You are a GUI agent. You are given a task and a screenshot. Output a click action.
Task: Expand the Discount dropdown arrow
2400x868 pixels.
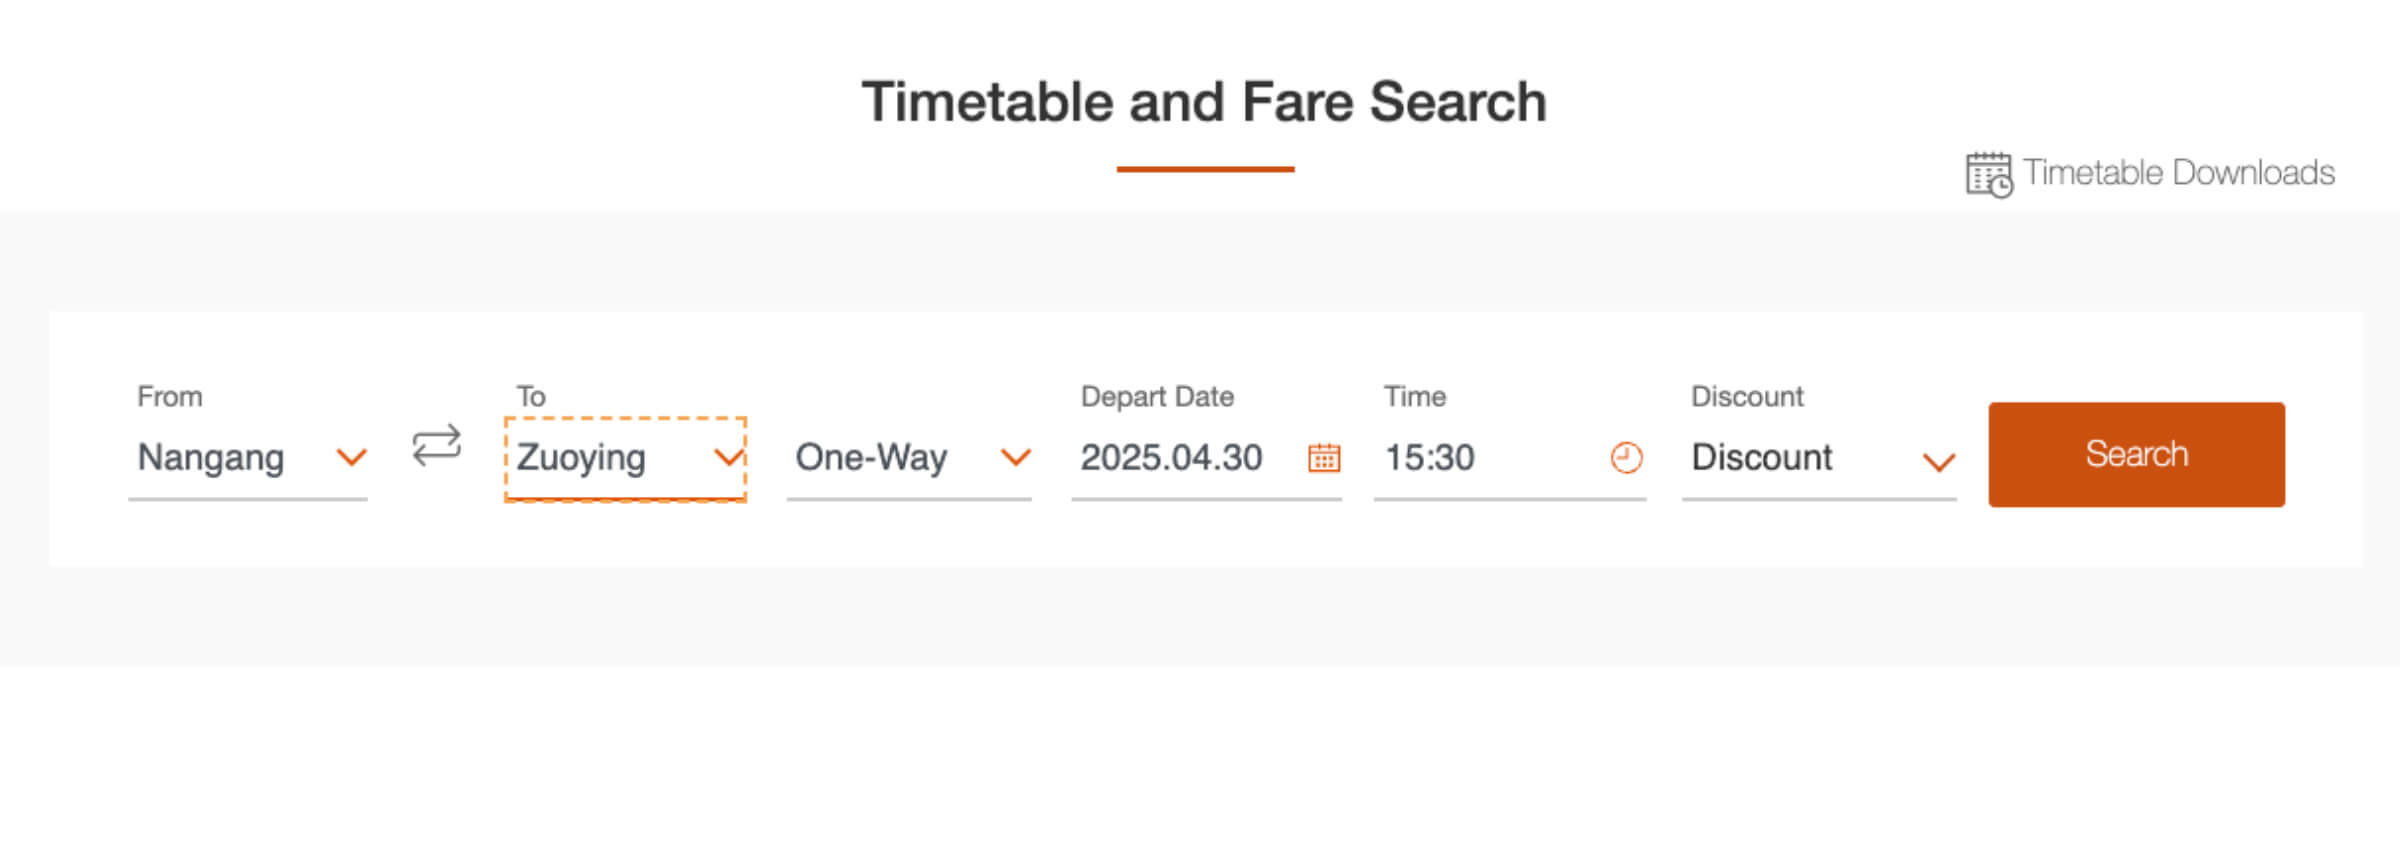pyautogui.click(x=1938, y=462)
